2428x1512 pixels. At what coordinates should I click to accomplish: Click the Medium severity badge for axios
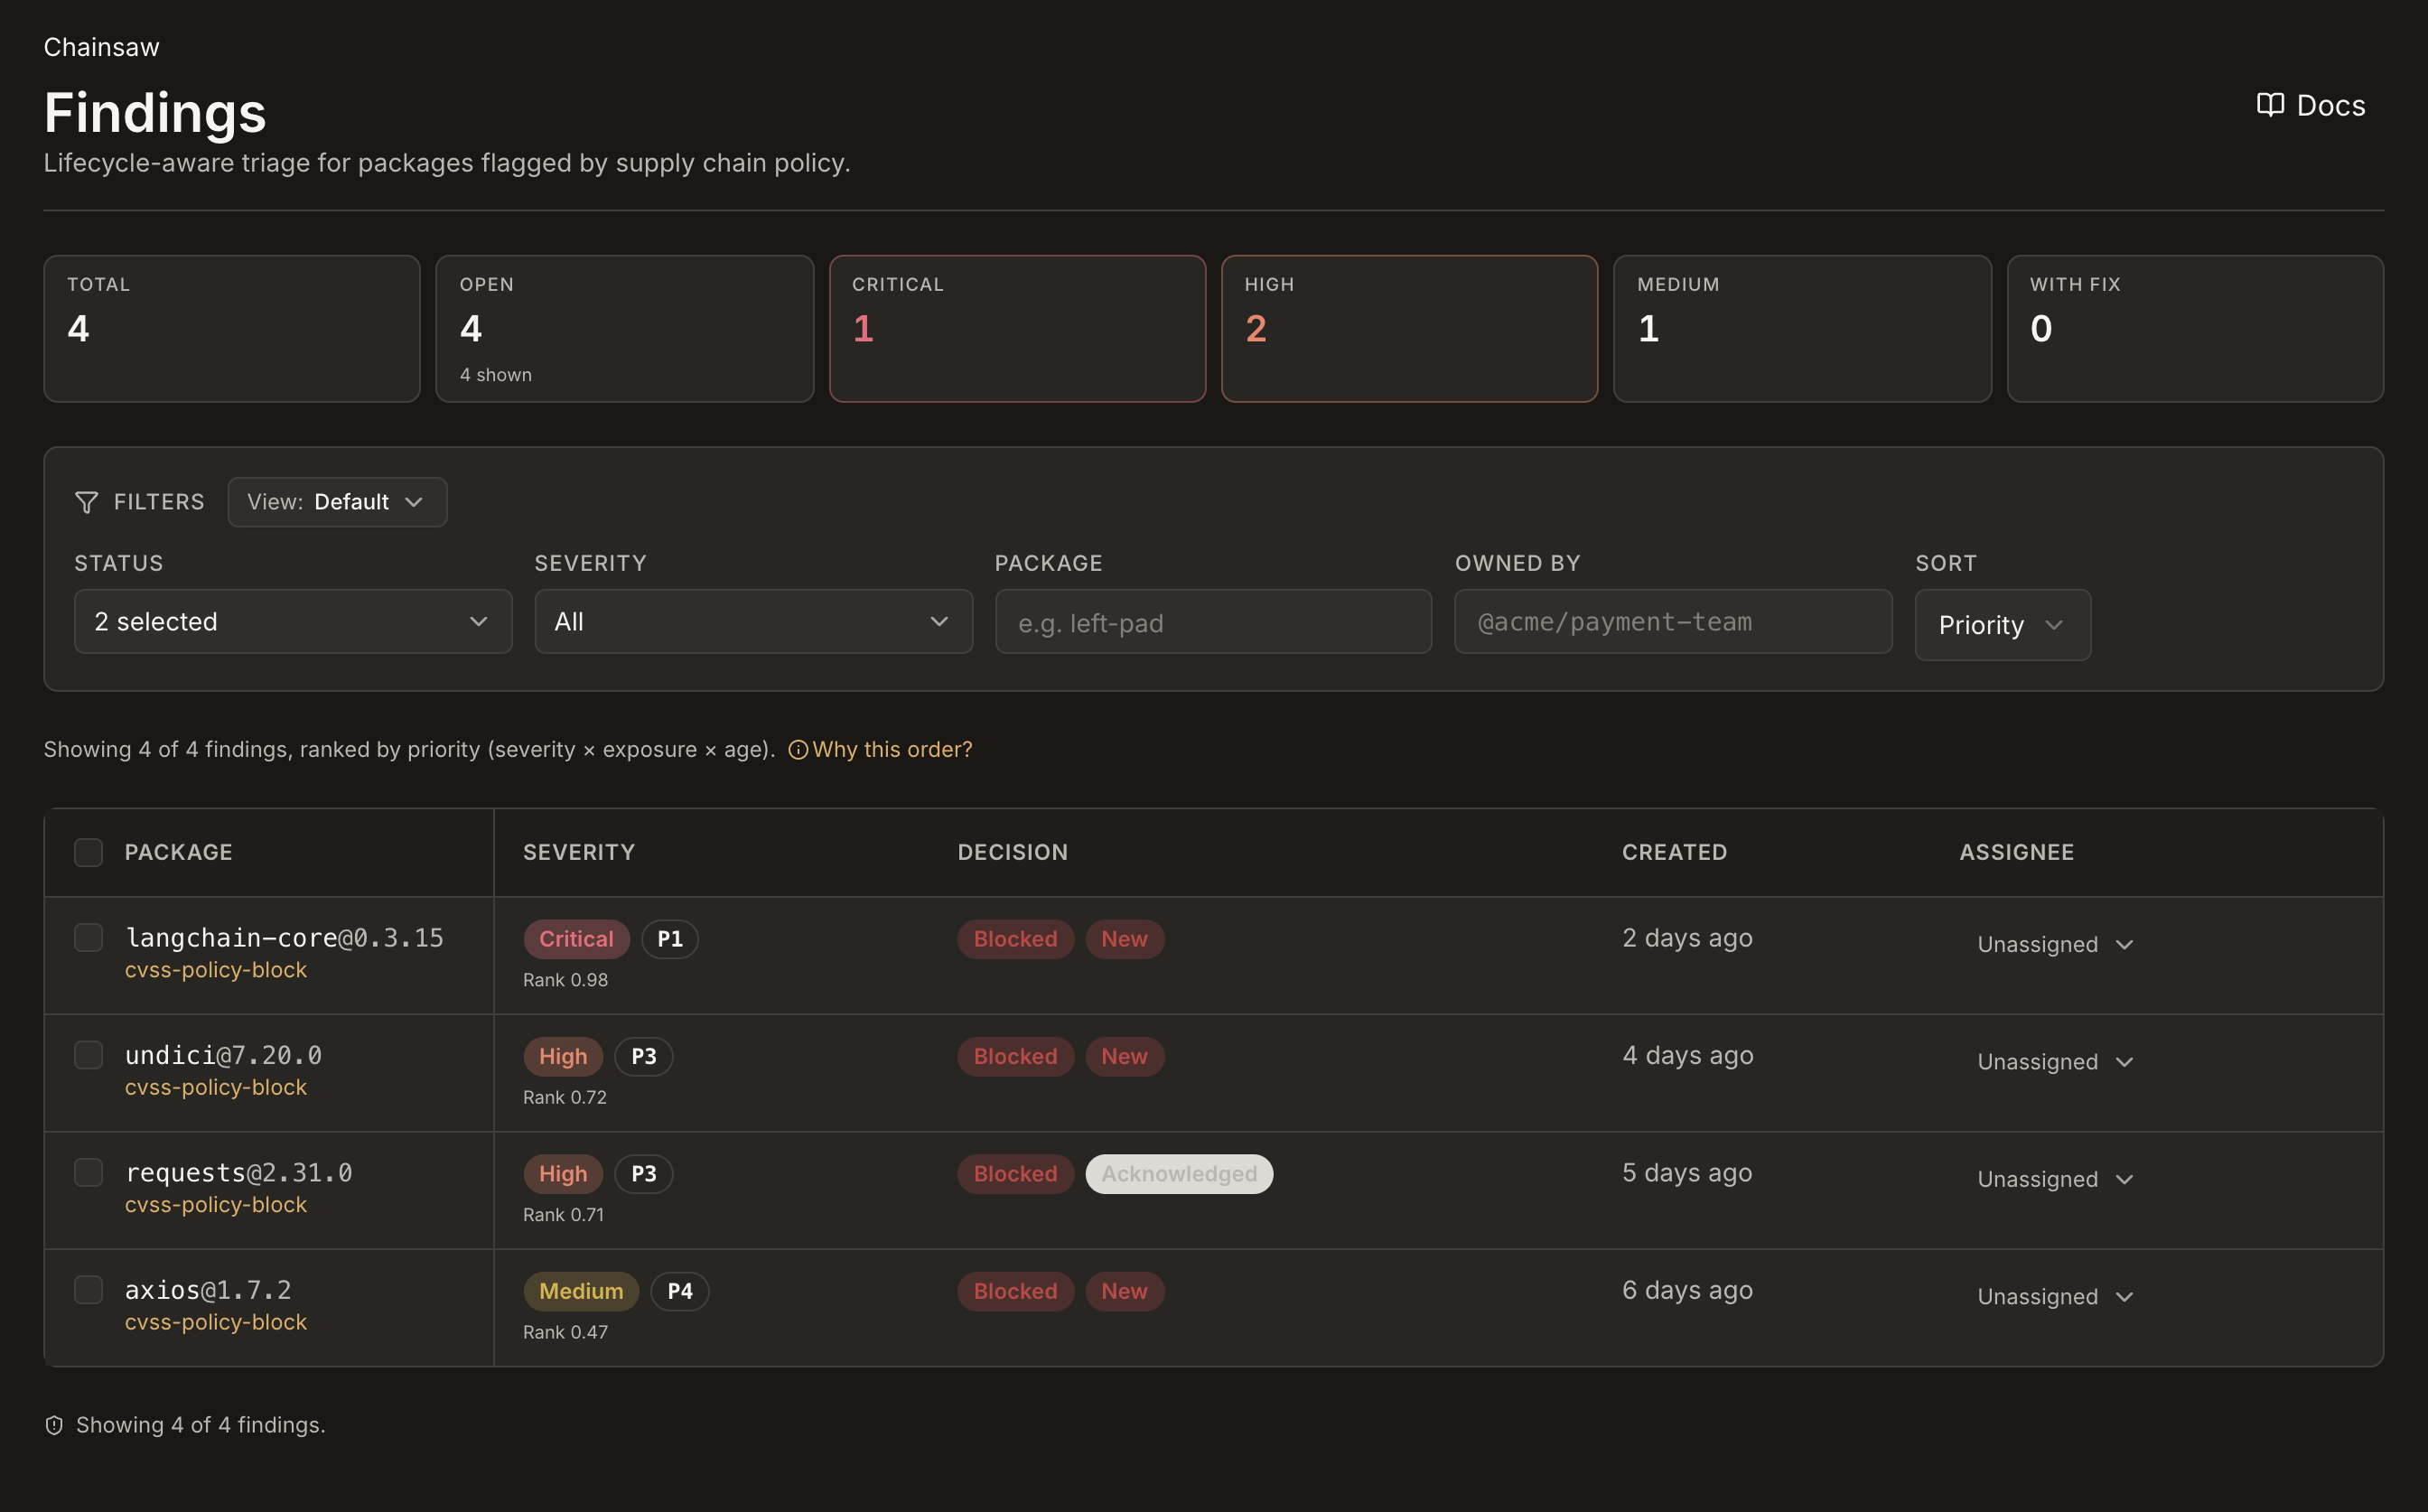point(581,1291)
